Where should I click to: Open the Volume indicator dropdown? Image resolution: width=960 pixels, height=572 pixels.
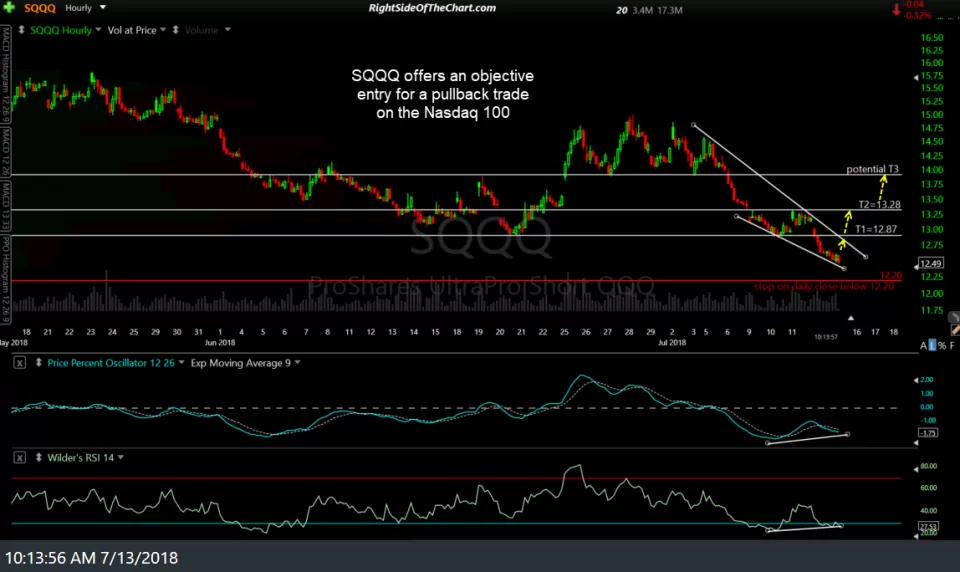click(227, 29)
